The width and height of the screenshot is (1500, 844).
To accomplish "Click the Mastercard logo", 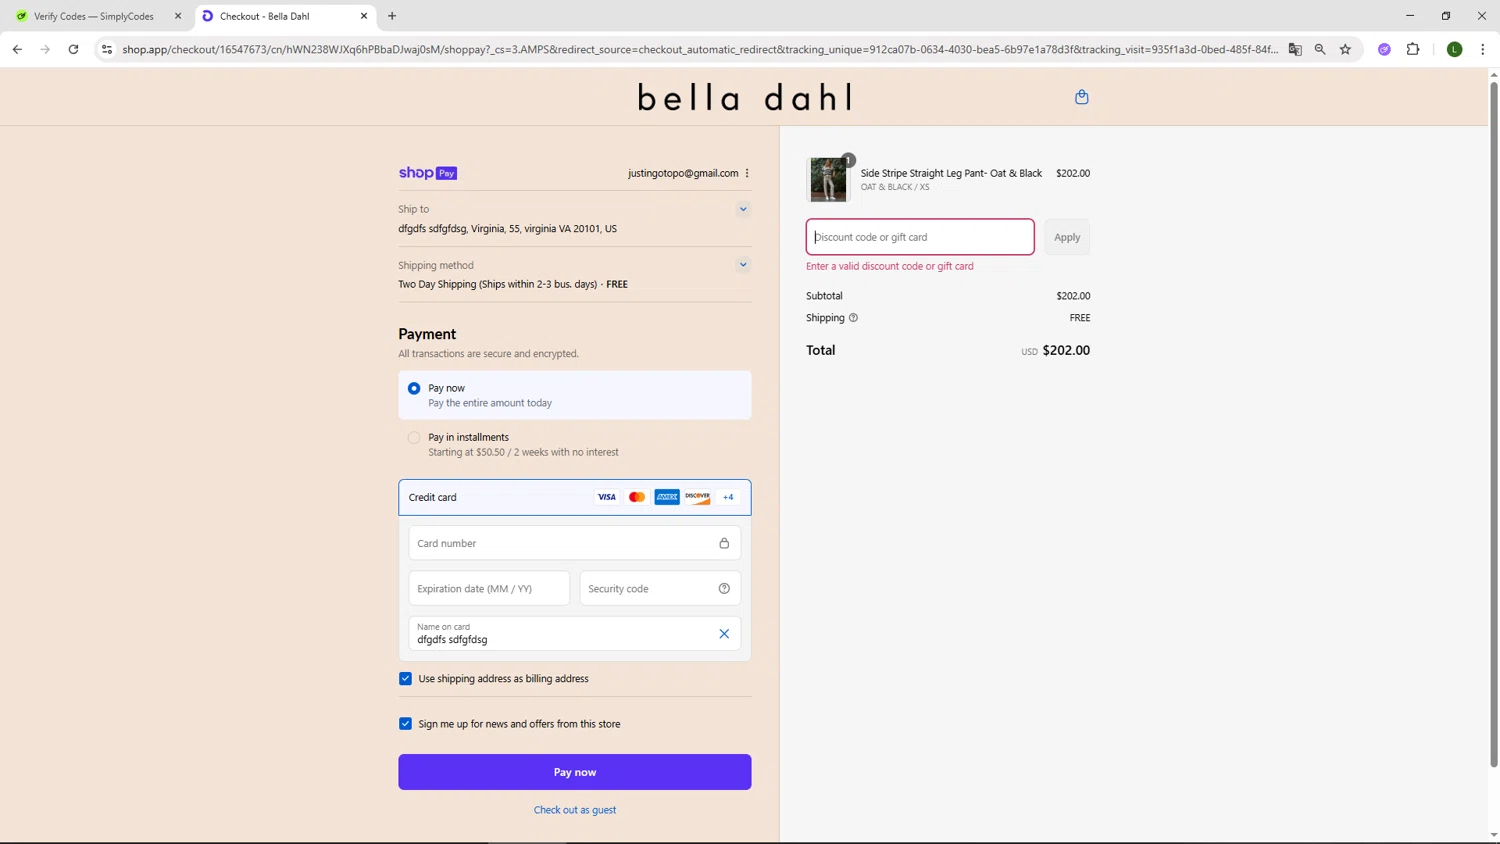I will point(637,497).
